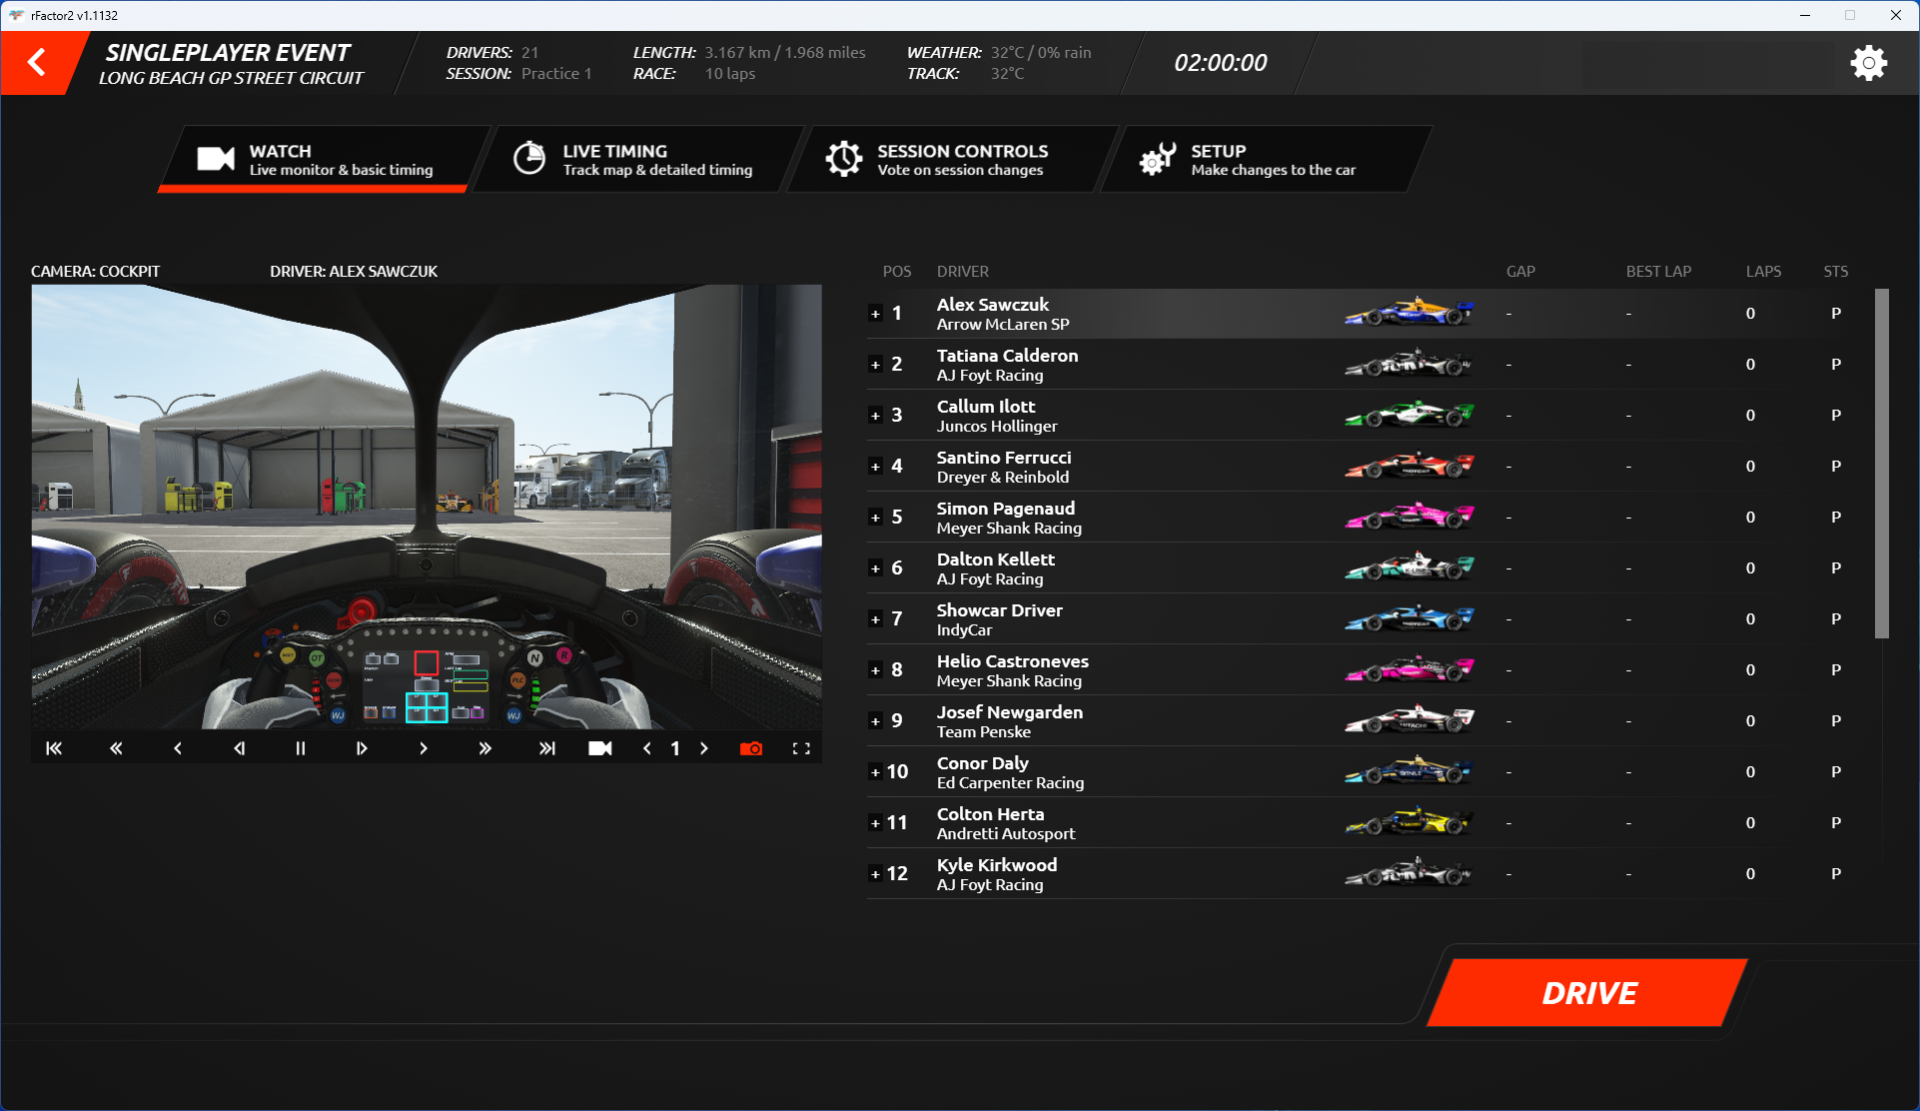1920x1111 pixels.
Task: Select driver Tatiana Calderon
Action: click(x=1007, y=356)
